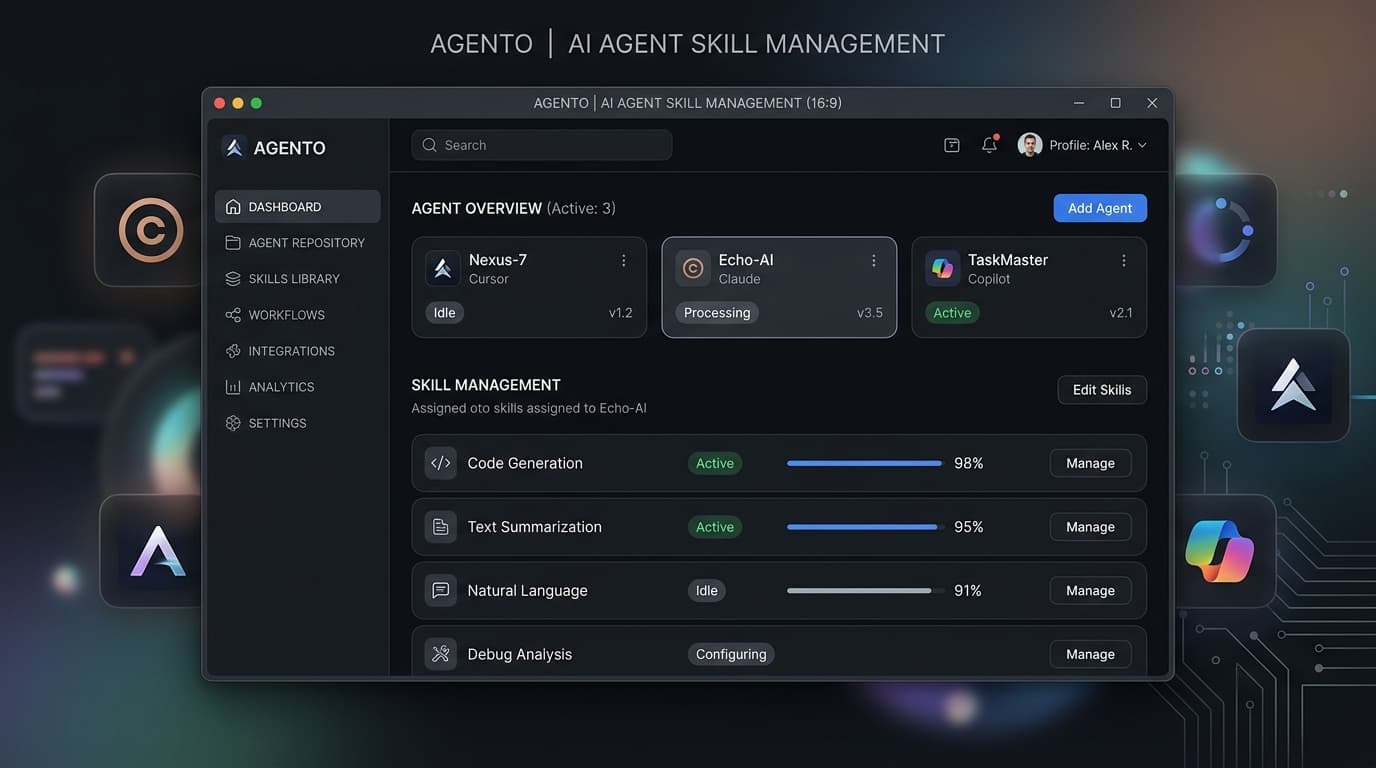Screen dimensions: 1376x768
Task: Select the Echo-AI agent card
Action: pos(779,287)
